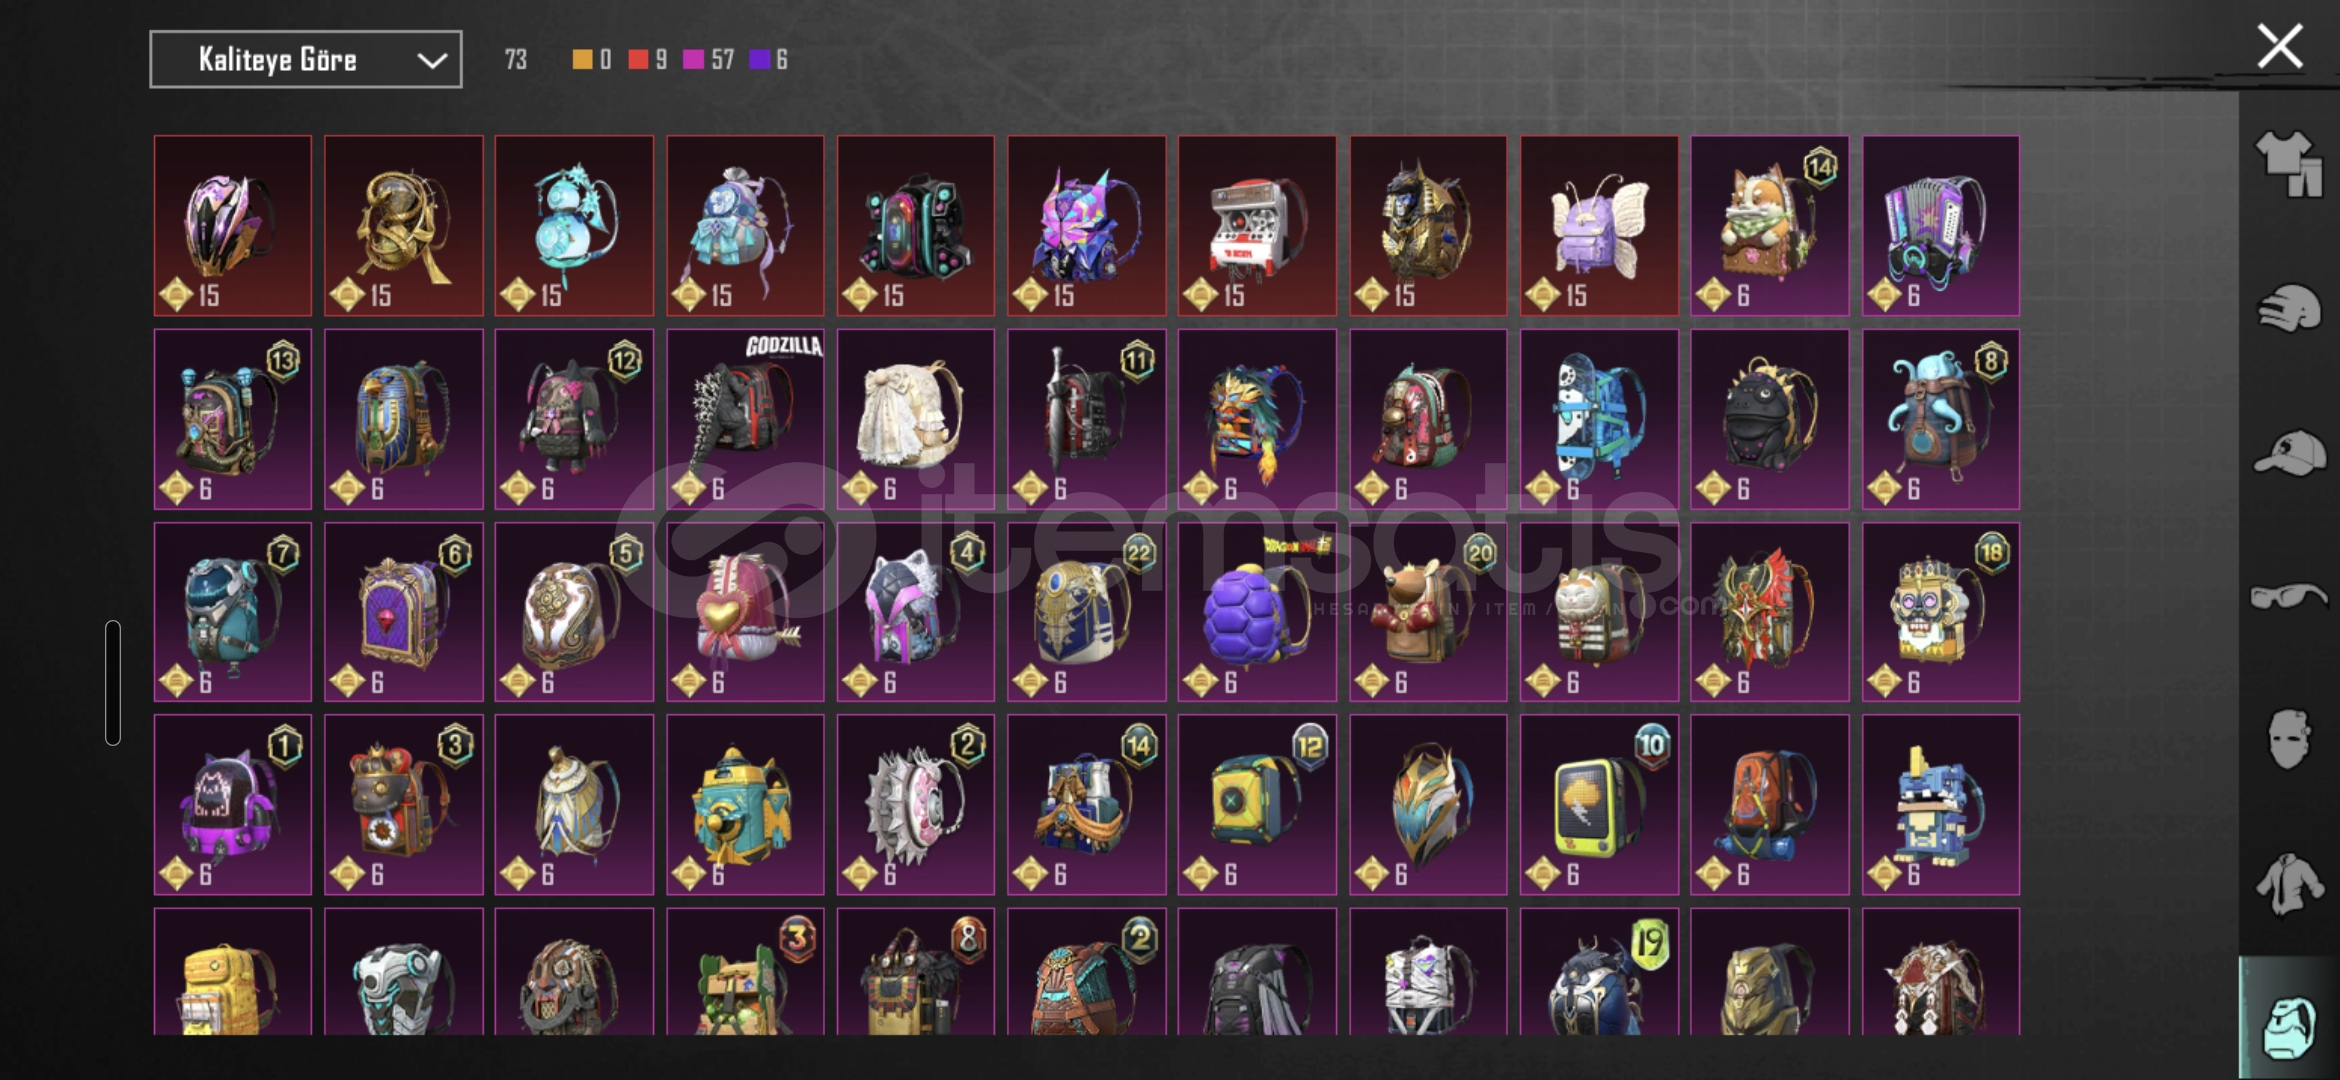Click the vertical scroll handle on left
This screenshot has height=1080, width=2340.
(x=113, y=682)
